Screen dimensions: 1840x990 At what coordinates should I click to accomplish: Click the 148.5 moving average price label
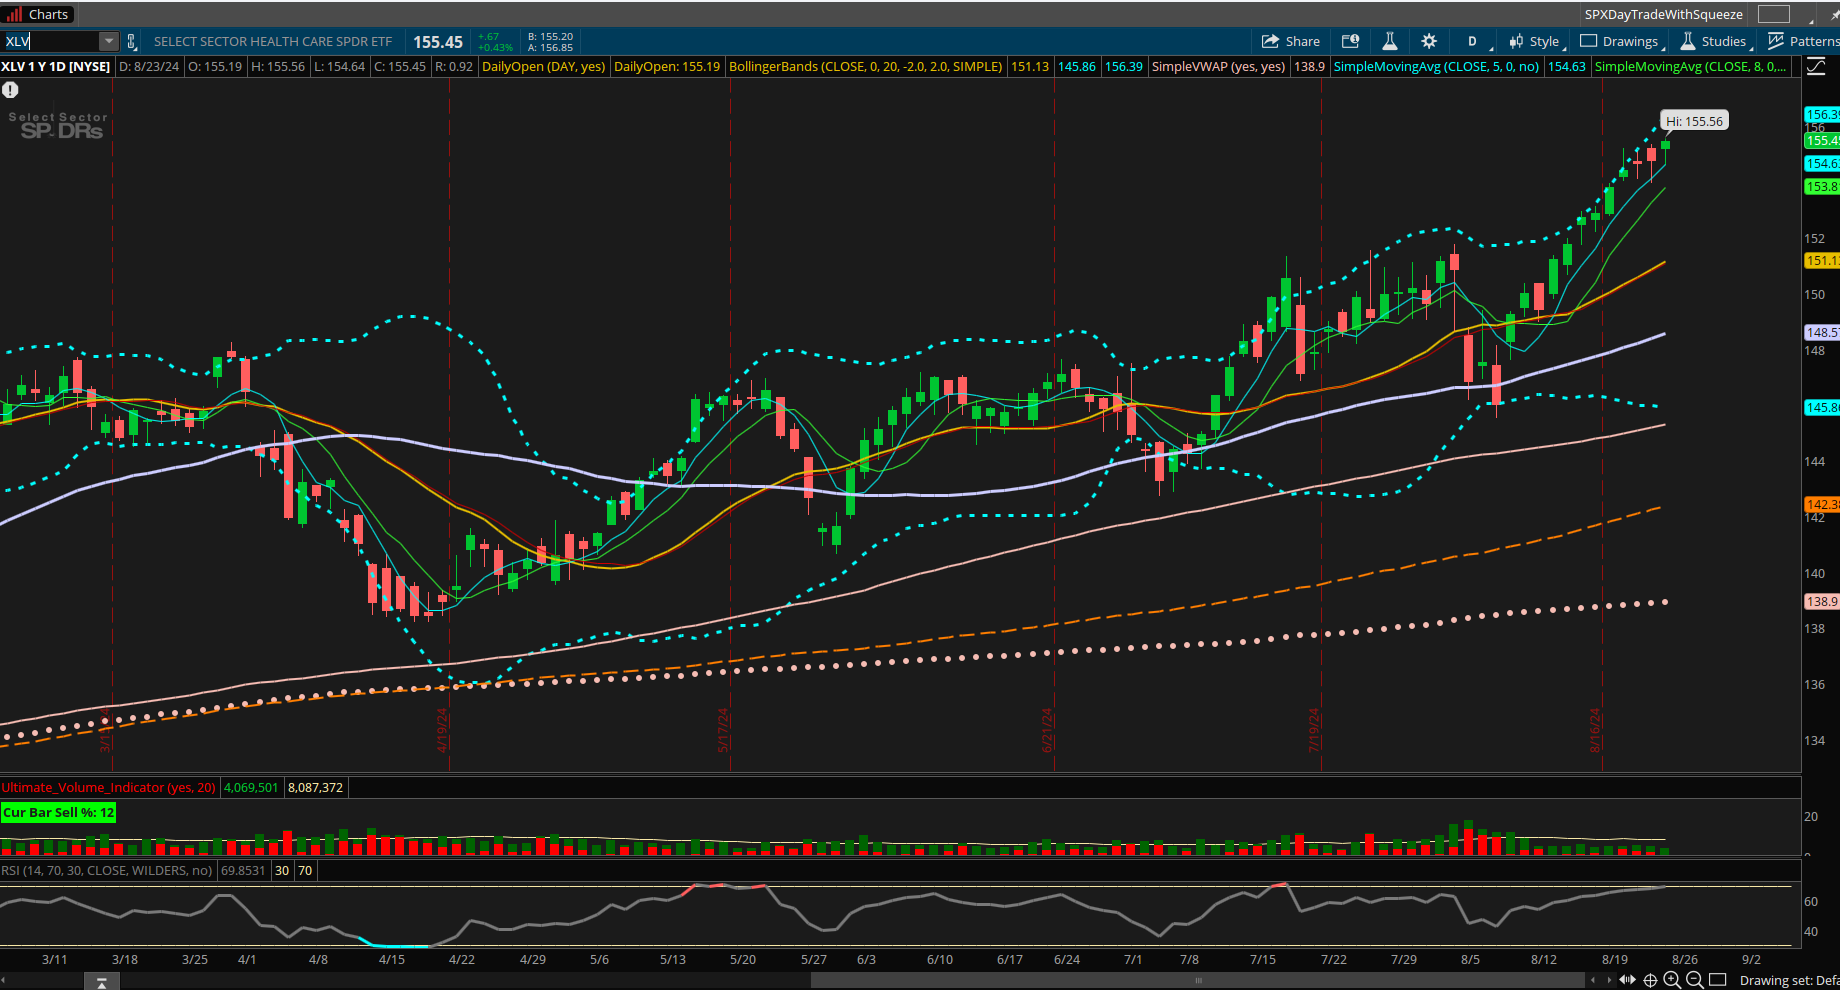pyautogui.click(x=1821, y=332)
